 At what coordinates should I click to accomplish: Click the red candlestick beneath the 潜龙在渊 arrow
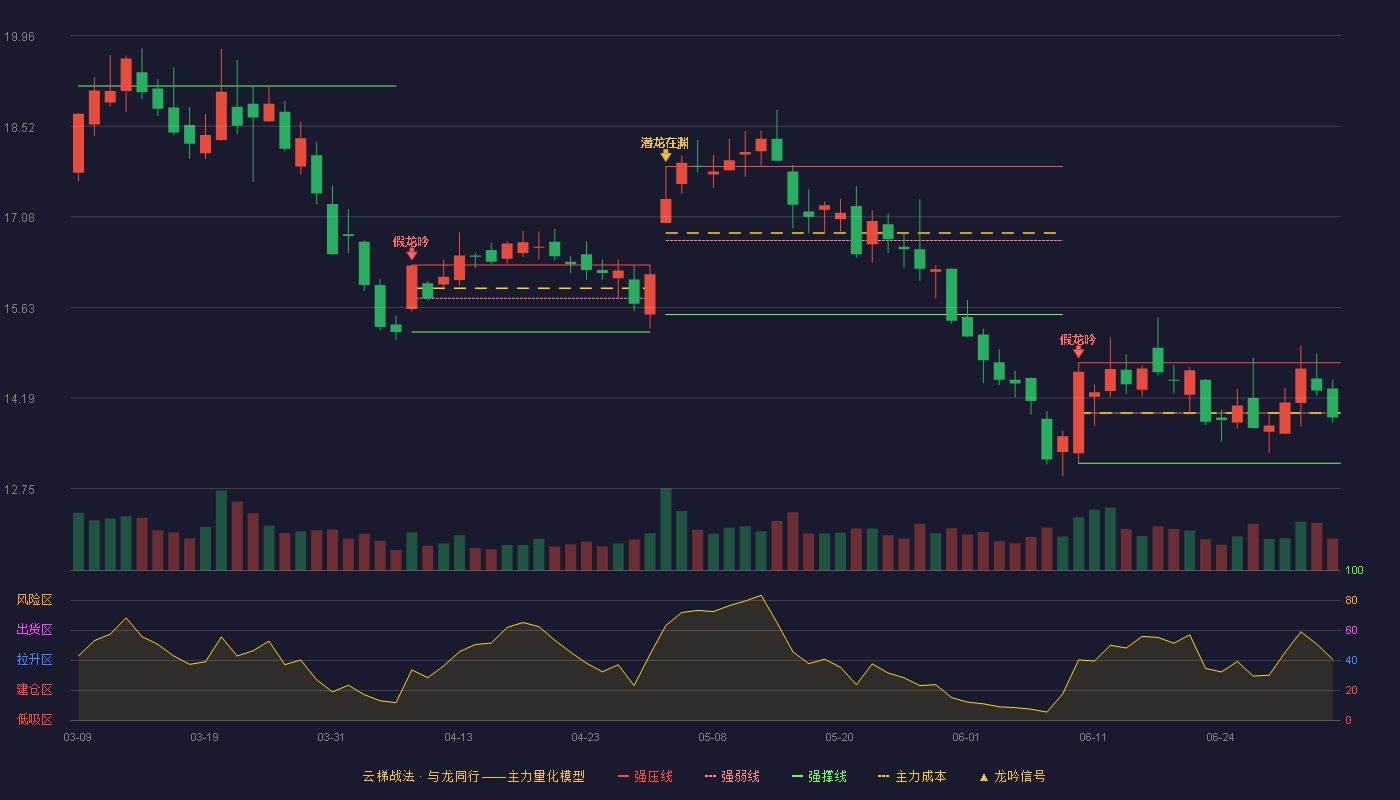[x=666, y=210]
